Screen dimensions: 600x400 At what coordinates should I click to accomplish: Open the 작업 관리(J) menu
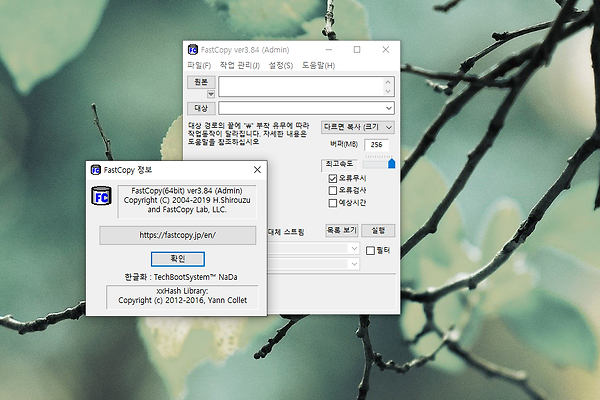240,65
